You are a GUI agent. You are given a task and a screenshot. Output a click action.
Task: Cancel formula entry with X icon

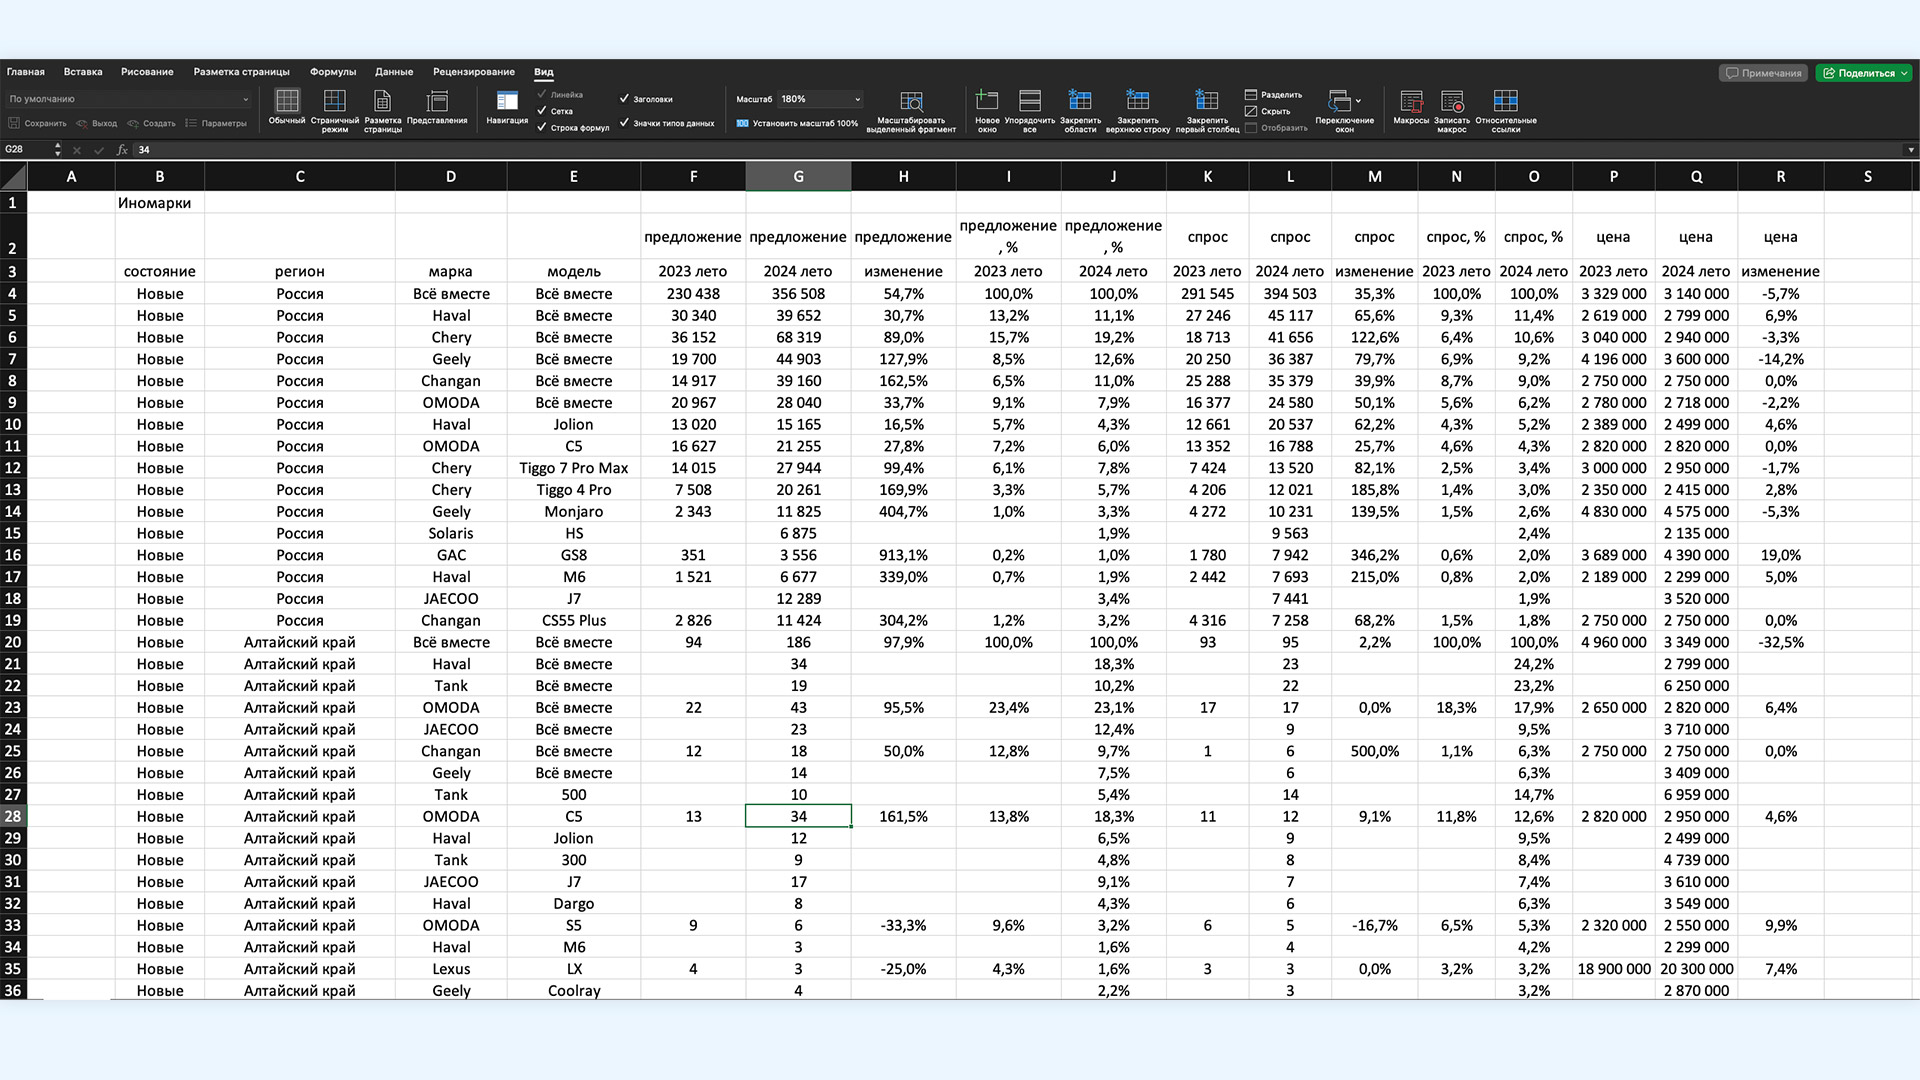[x=77, y=150]
